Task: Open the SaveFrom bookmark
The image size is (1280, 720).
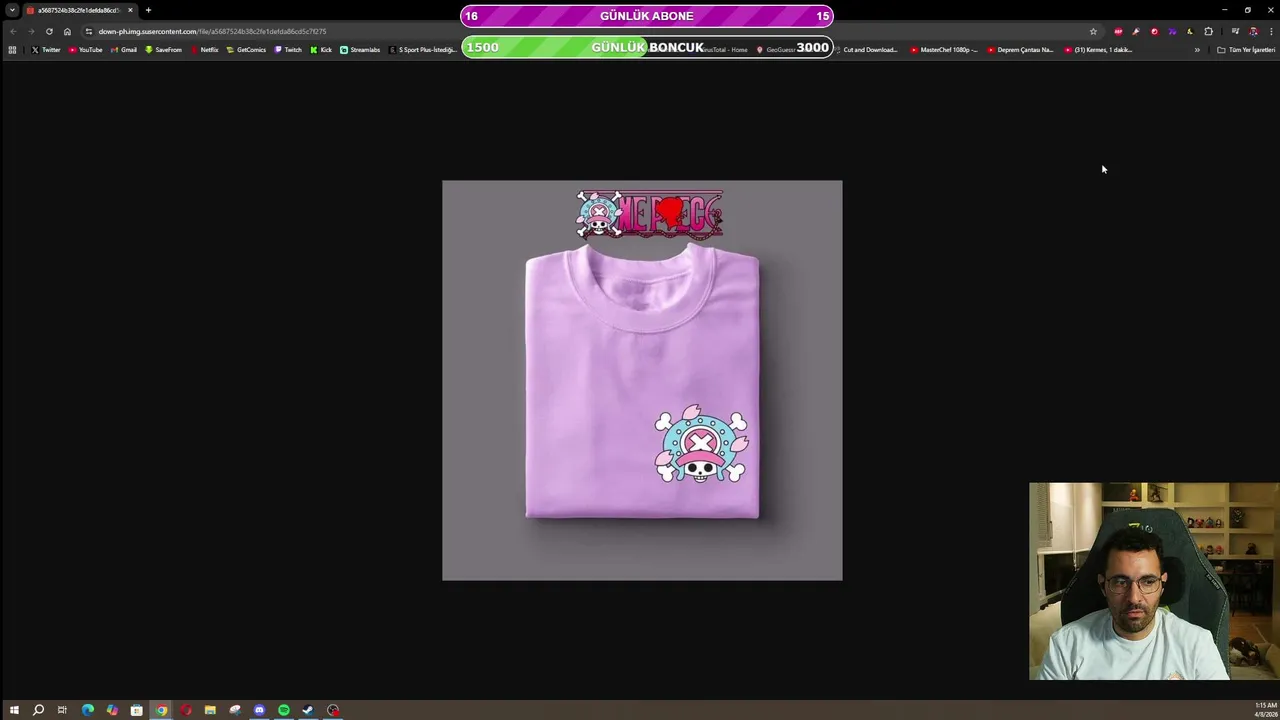Action: point(164,49)
